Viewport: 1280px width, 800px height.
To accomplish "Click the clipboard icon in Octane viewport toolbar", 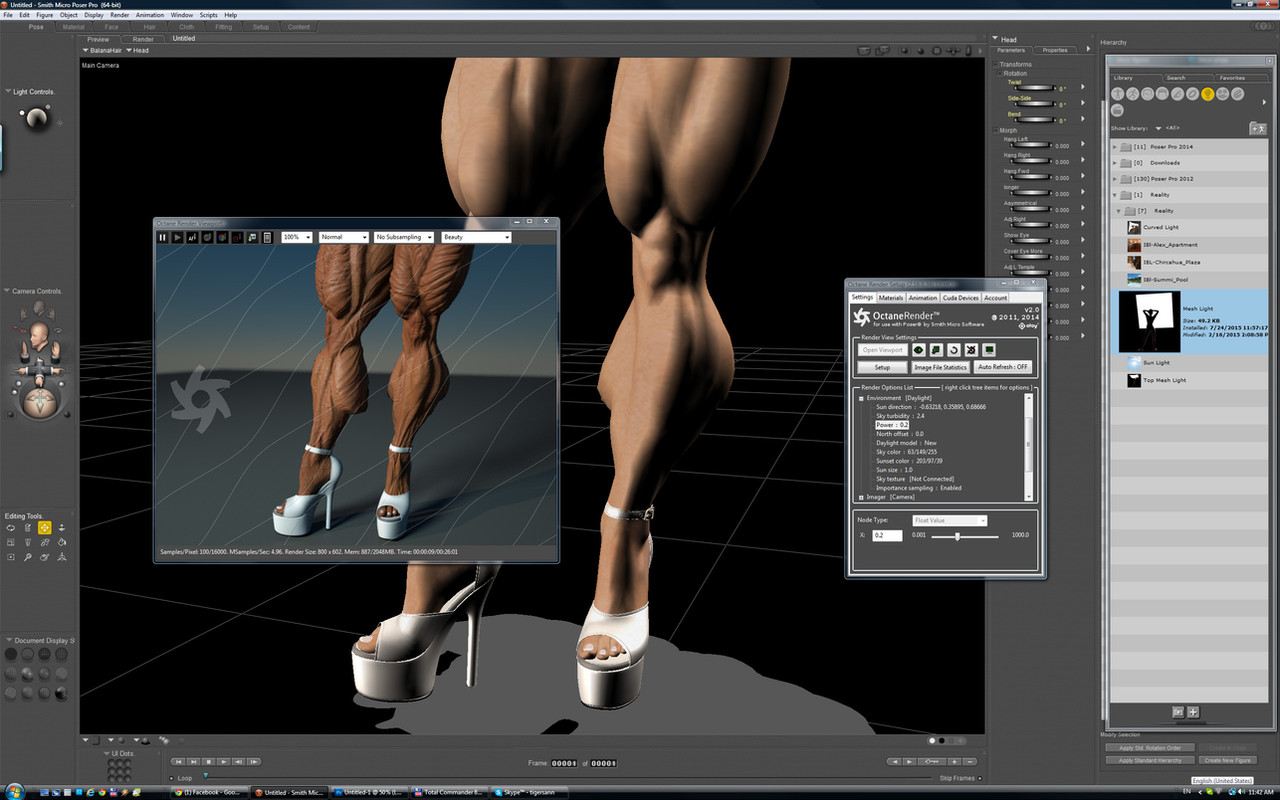I will point(267,237).
